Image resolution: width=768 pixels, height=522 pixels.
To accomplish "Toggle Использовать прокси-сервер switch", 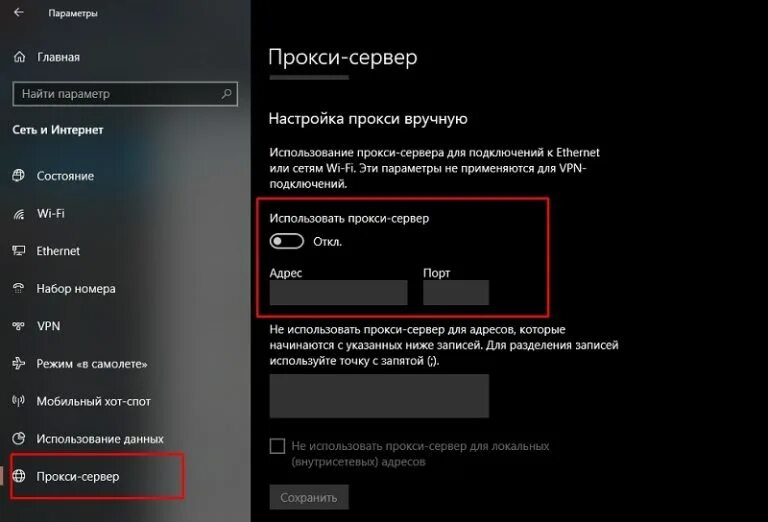I will (287, 241).
